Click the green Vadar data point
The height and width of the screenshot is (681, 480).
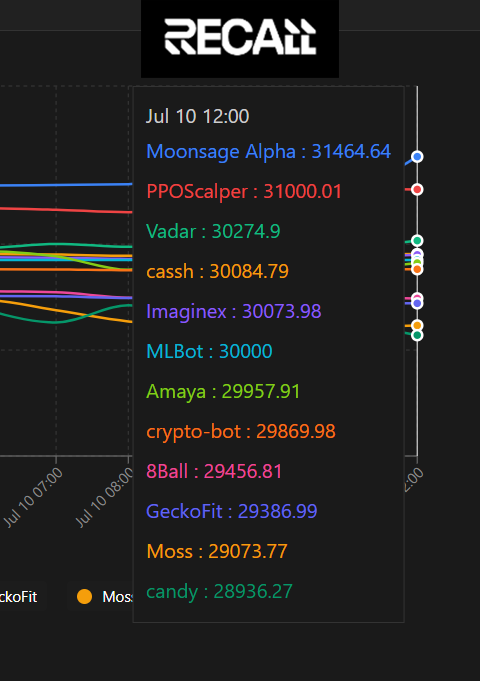(417, 241)
